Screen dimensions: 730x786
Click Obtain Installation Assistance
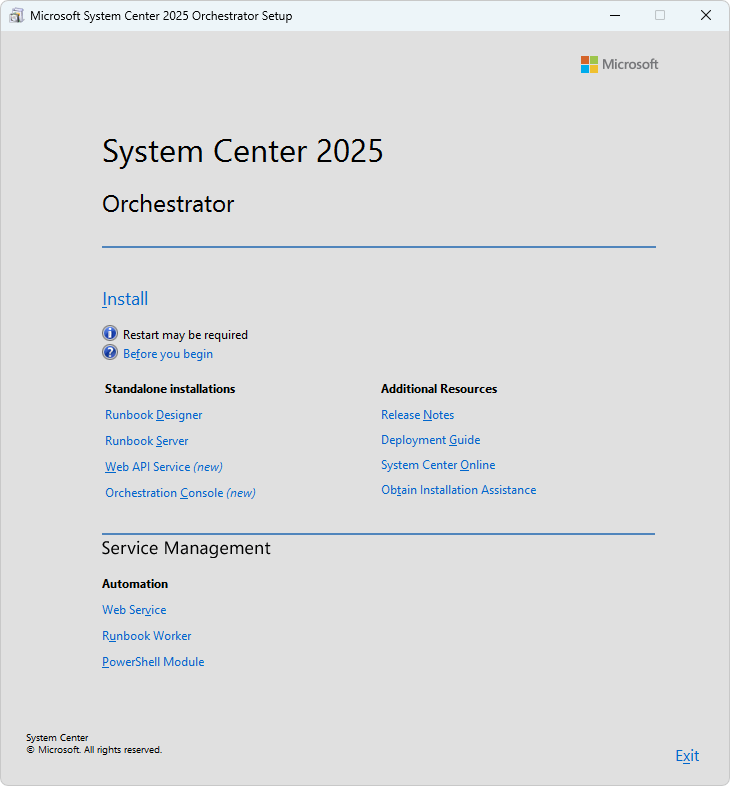click(459, 490)
